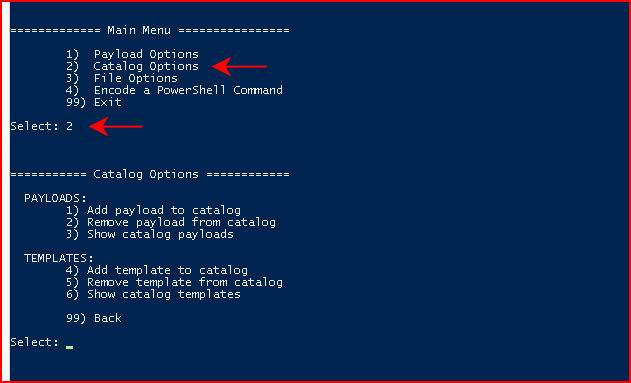Click the 99) Back option
Image resolution: width=631 pixels, height=383 pixels.
click(x=94, y=318)
